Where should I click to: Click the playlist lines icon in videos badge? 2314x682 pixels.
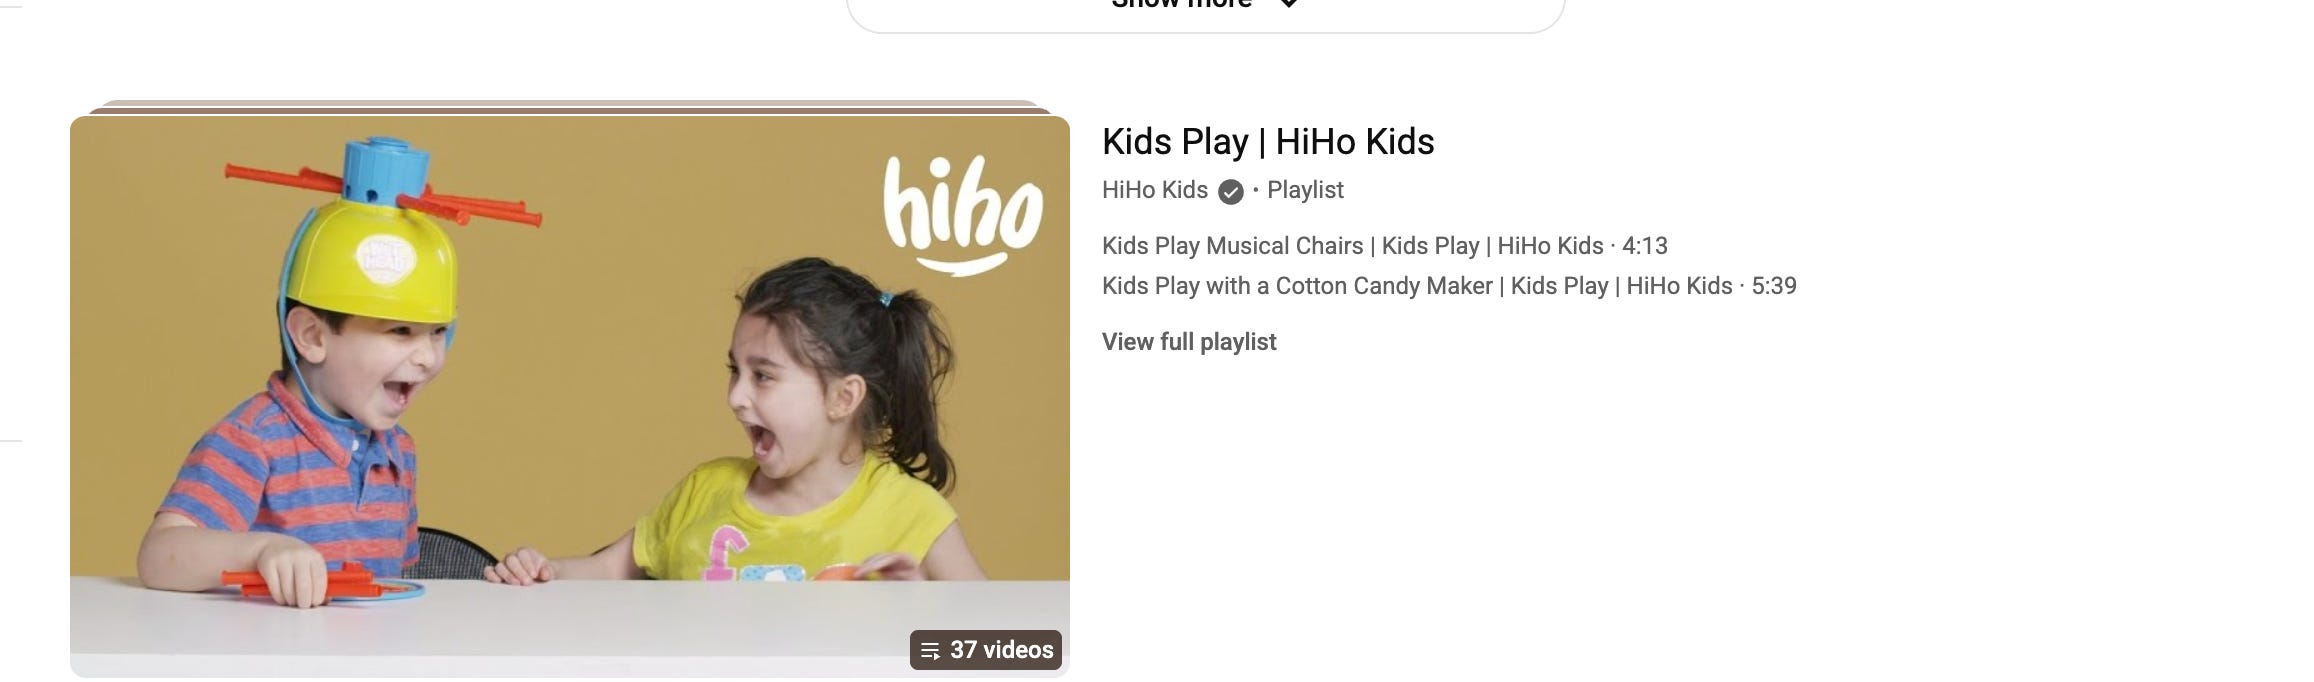930,651
